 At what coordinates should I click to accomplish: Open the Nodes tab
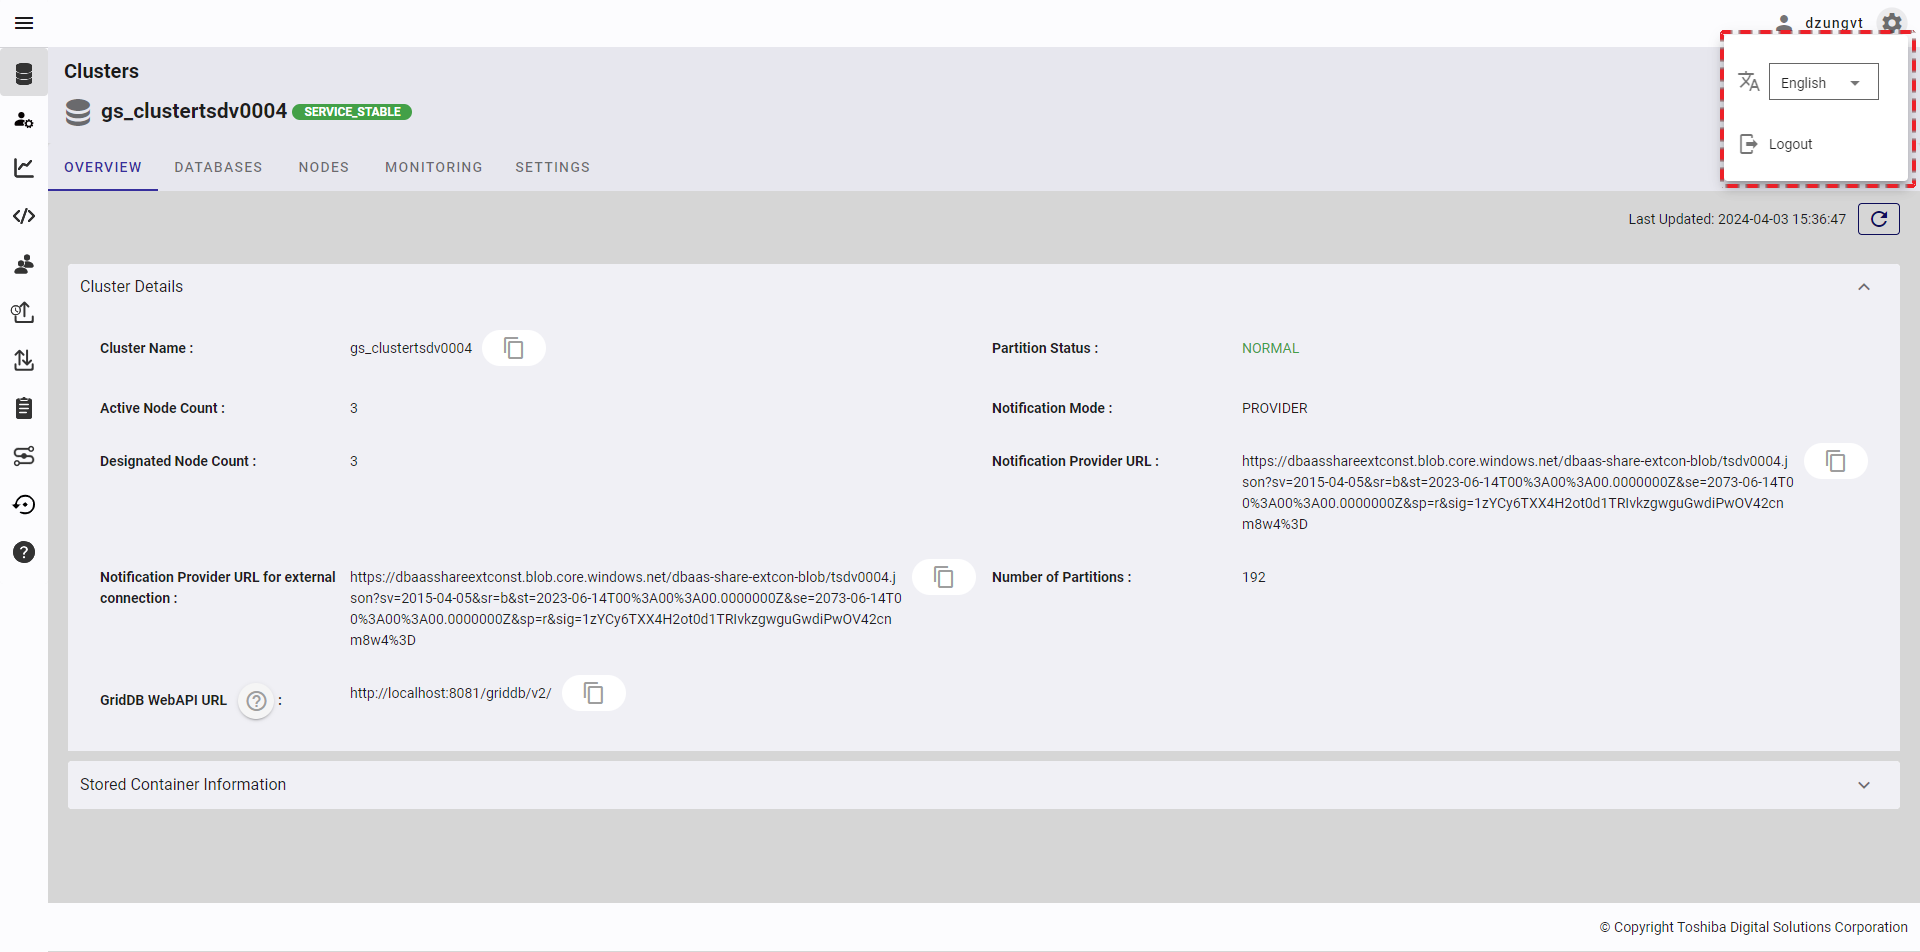click(323, 167)
